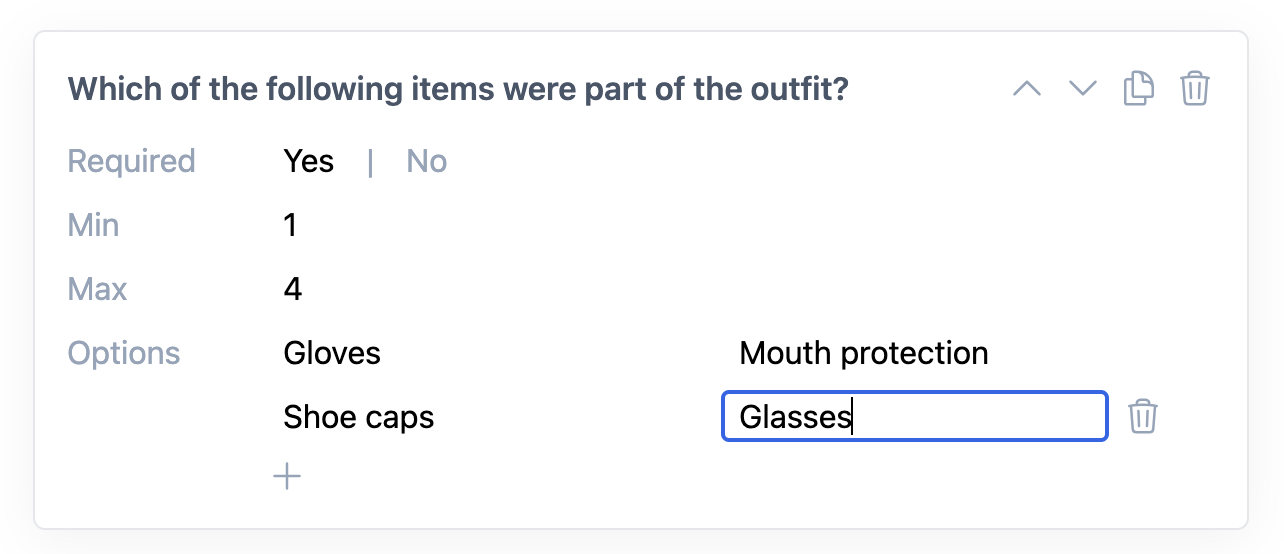Focus the Glasses option text field
Image resolution: width=1284 pixels, height=554 pixels.
(x=915, y=416)
